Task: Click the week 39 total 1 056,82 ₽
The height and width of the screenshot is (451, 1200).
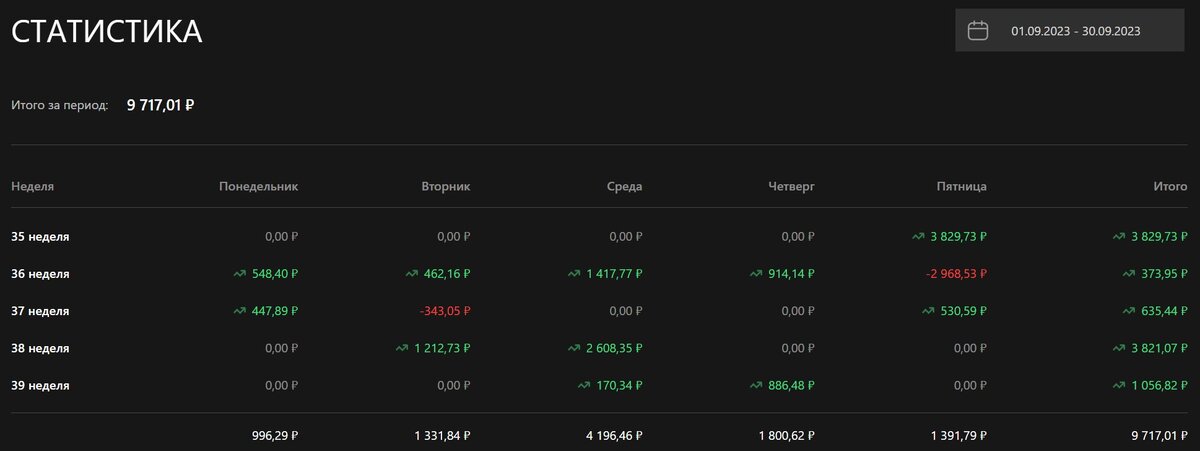Action: click(1158, 385)
